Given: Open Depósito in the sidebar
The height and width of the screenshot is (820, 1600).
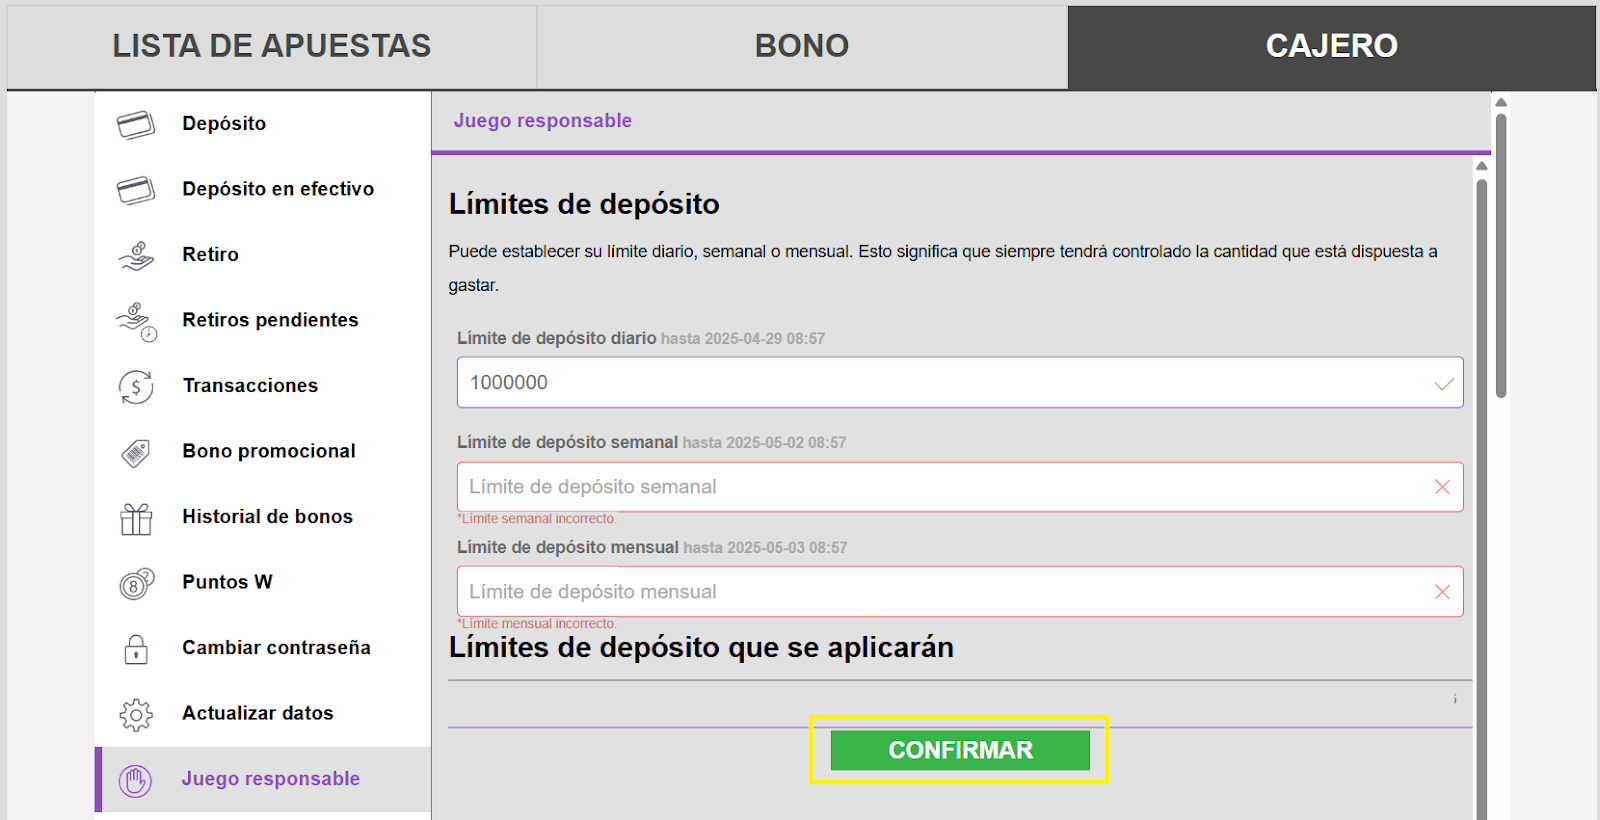Looking at the screenshot, I should 263,124.
